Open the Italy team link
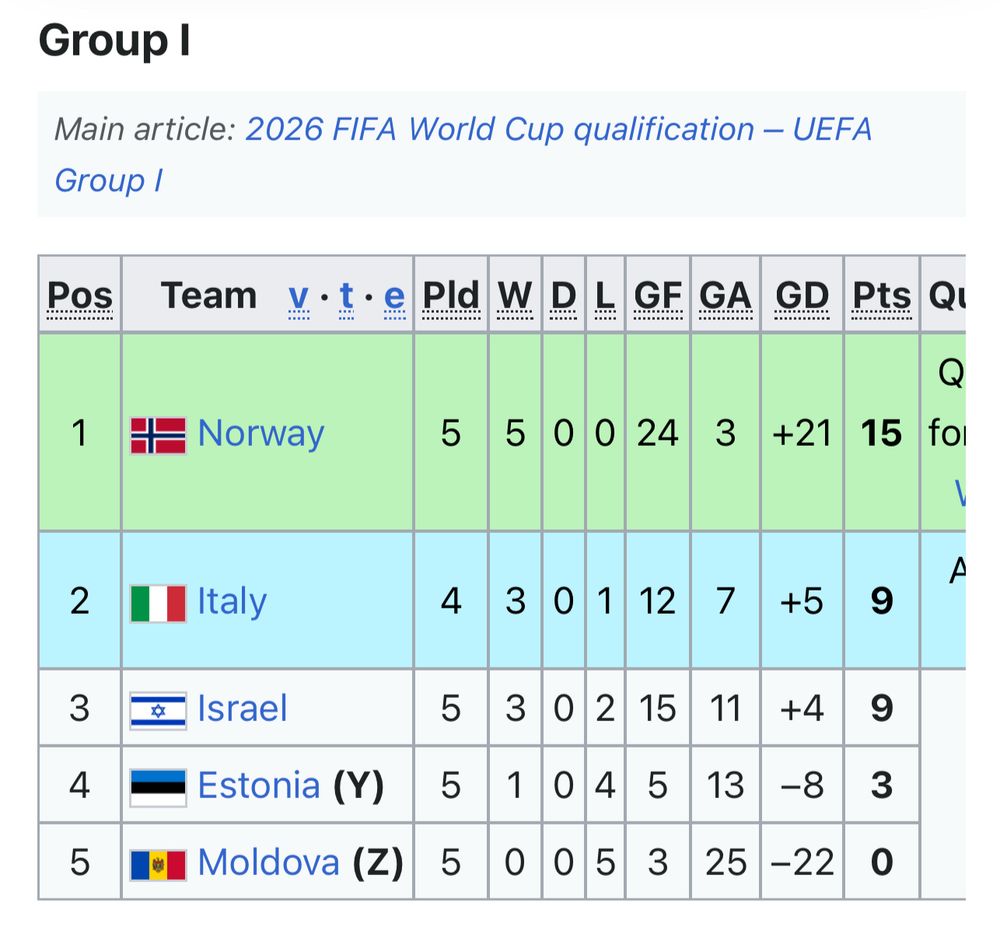This screenshot has width=1000, height=939. (x=232, y=602)
